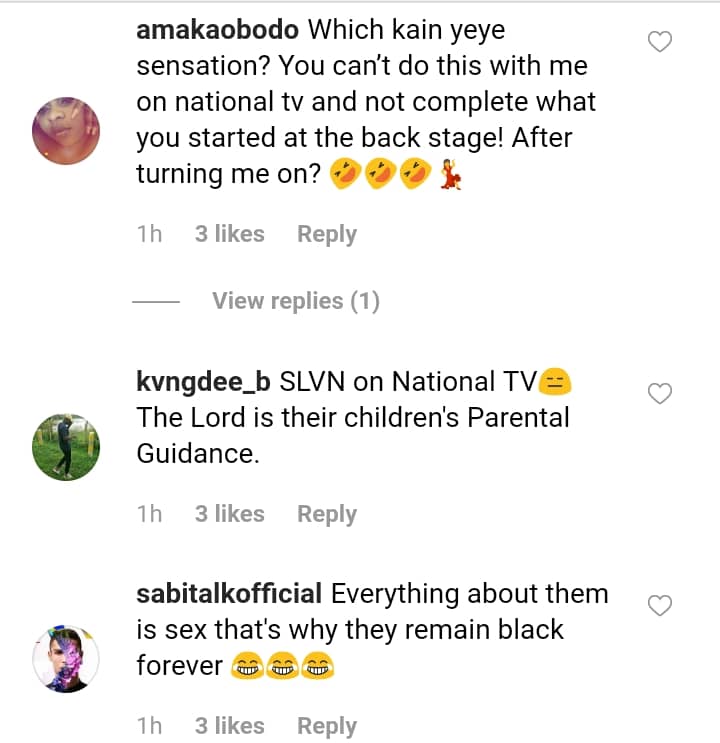Open amakaobodo's profile picture
Image resolution: width=720 pixels, height=743 pixels.
point(66,131)
